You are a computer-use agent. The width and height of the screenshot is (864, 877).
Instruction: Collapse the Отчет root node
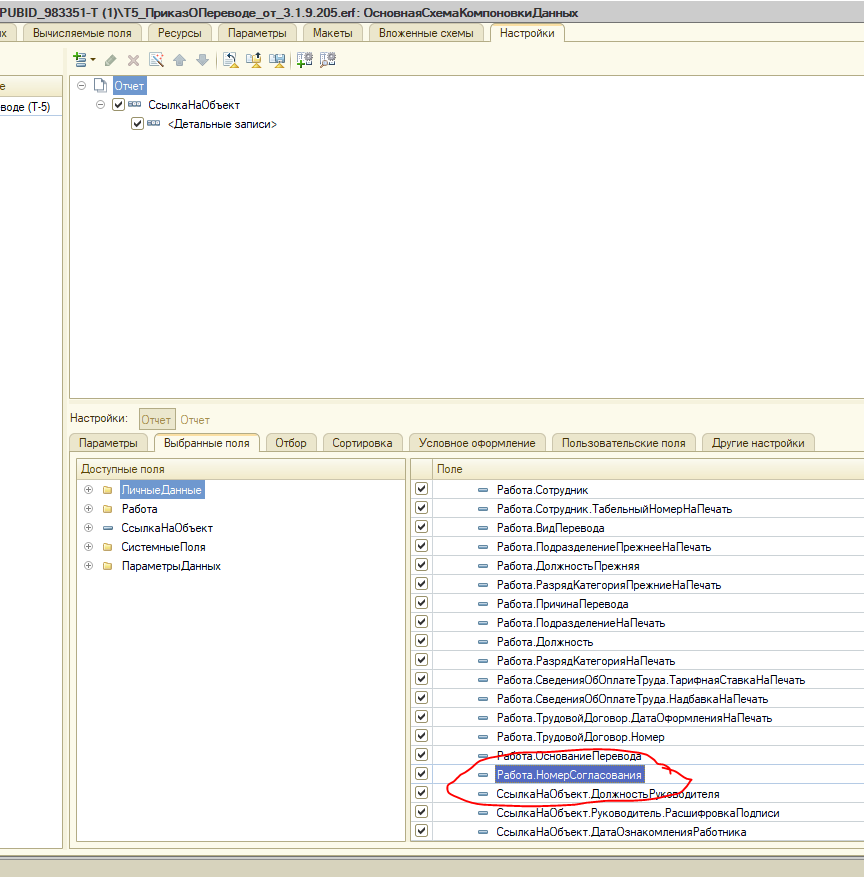[x=82, y=86]
